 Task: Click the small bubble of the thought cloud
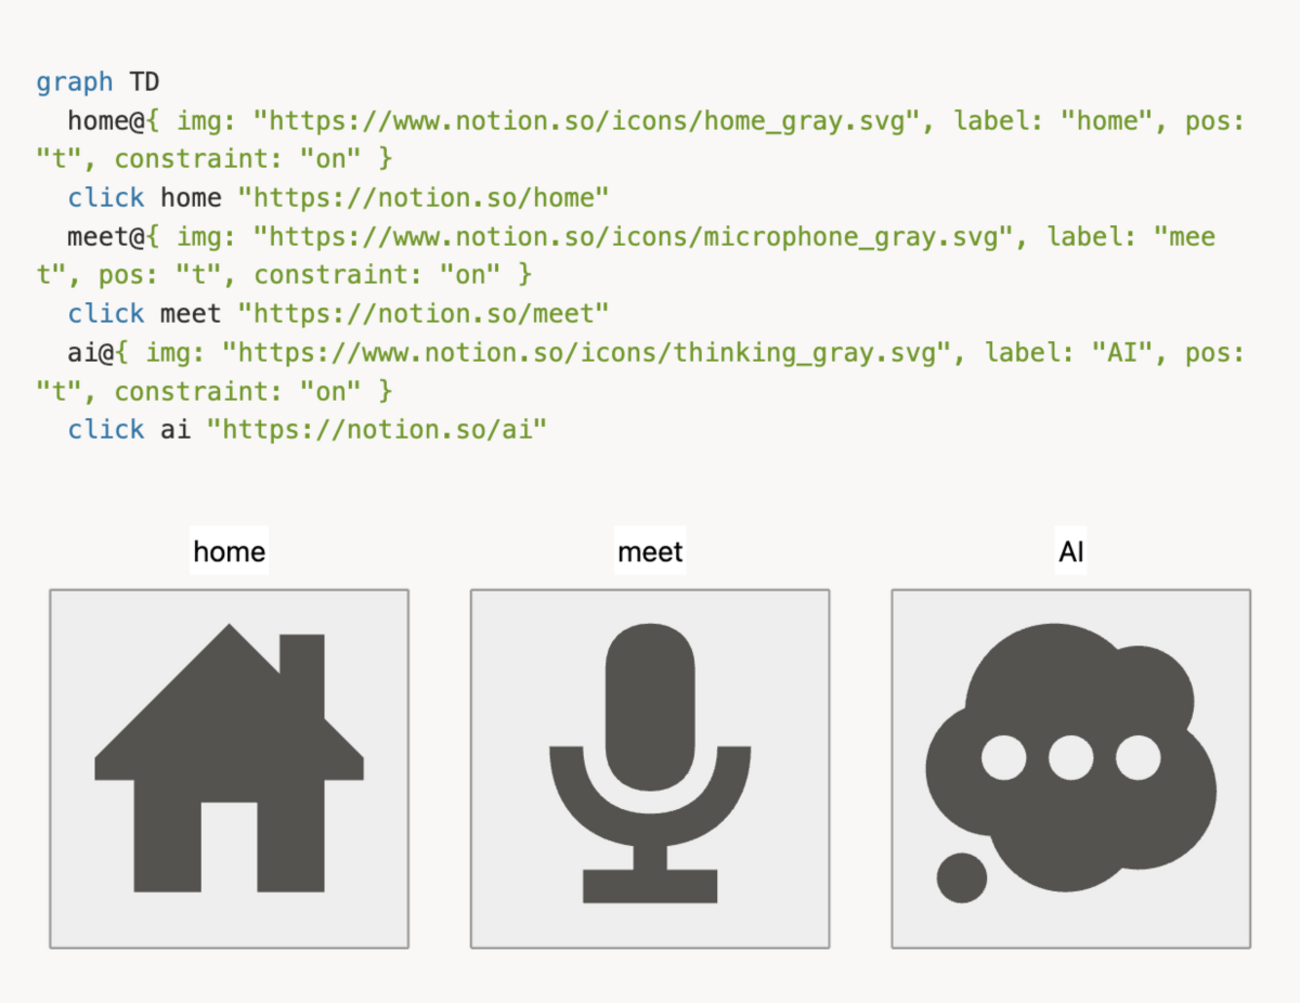click(x=960, y=878)
